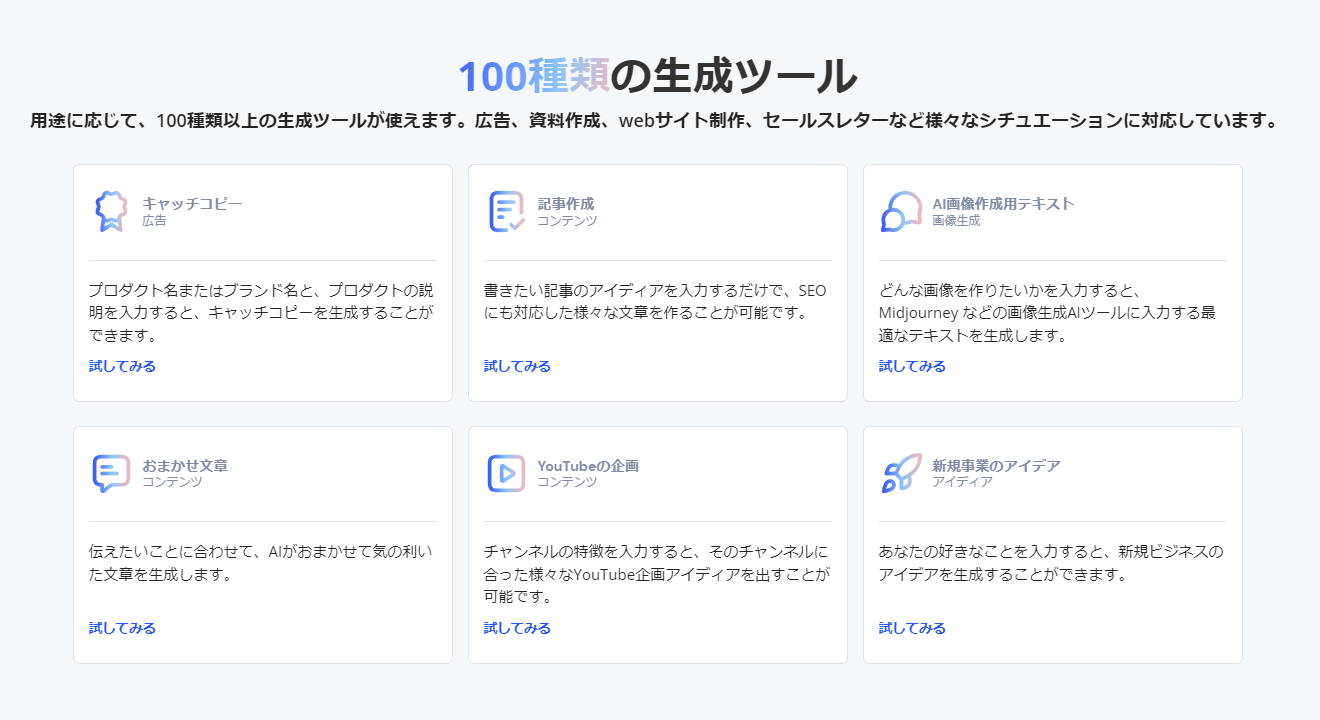
Task: Click the 100種類の生成ツール heading
Action: pos(658,76)
